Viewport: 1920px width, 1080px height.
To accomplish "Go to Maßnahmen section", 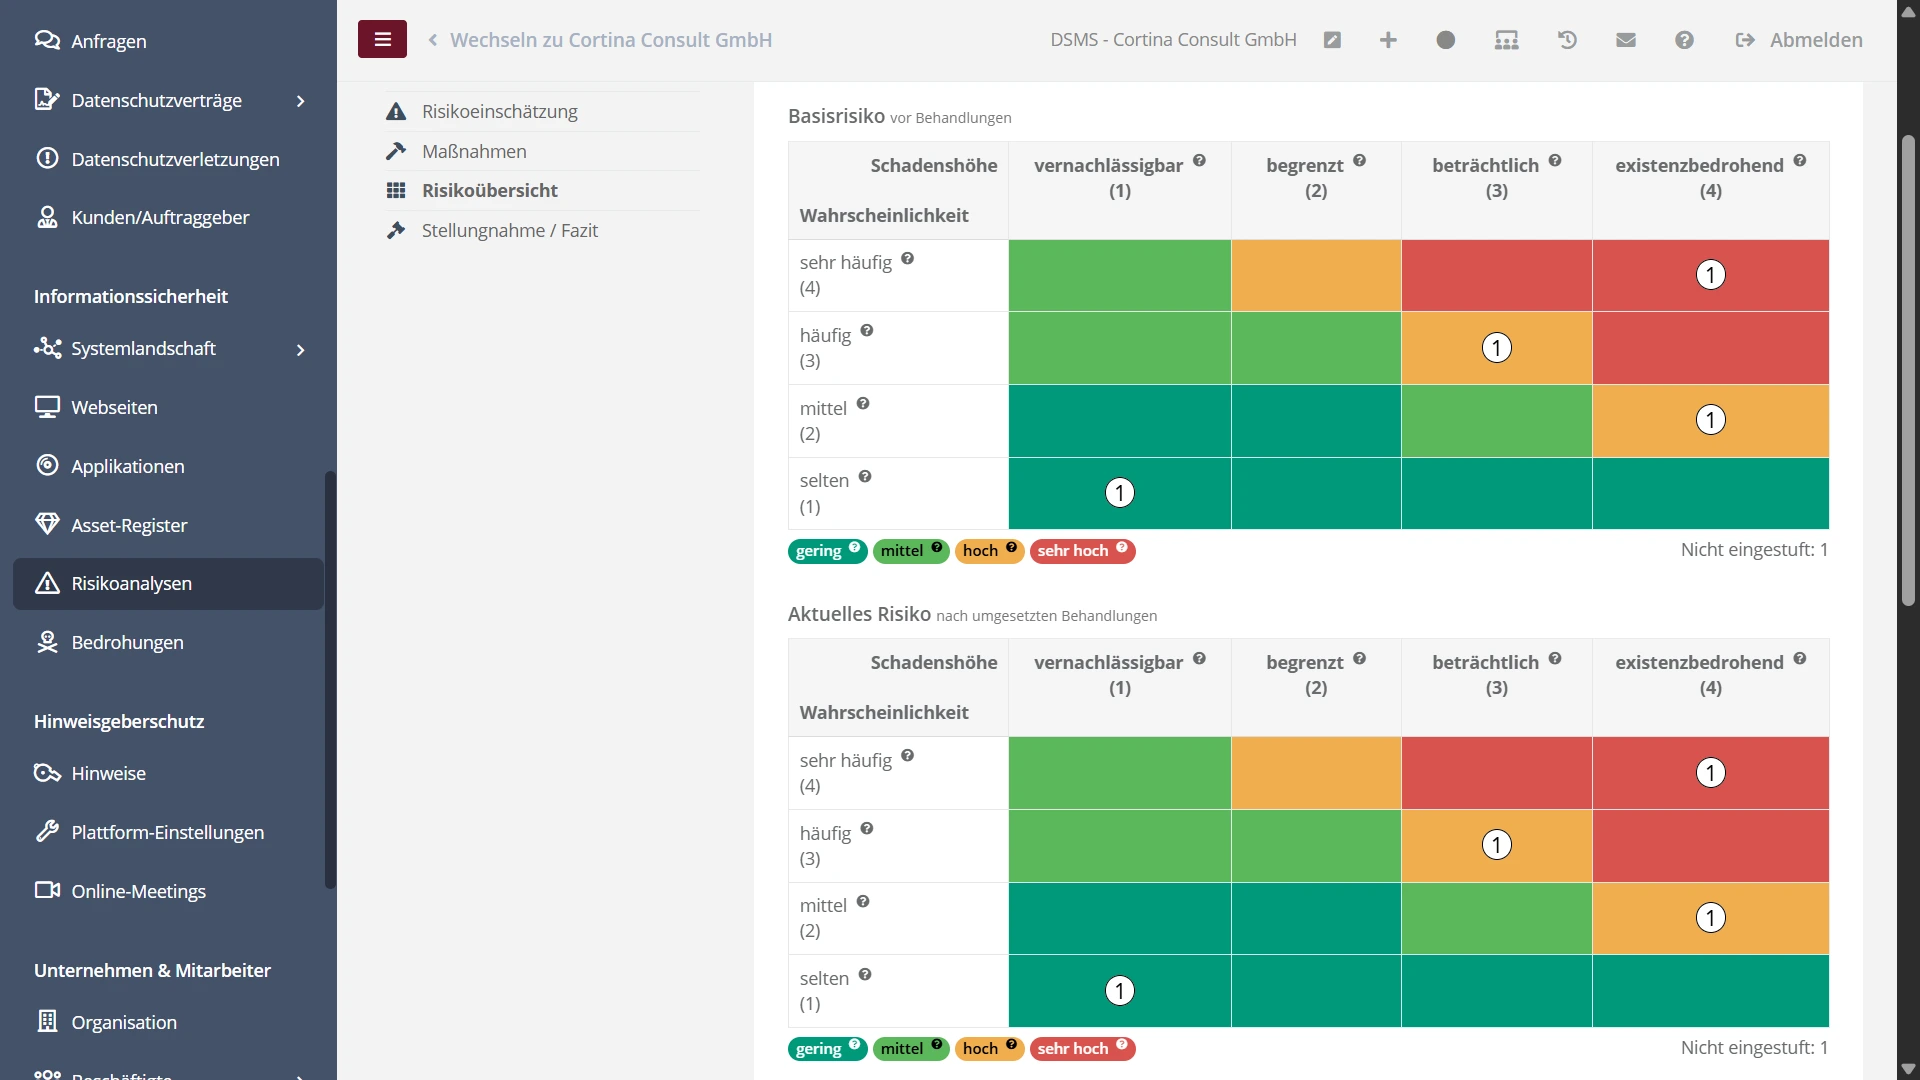I will tap(474, 151).
